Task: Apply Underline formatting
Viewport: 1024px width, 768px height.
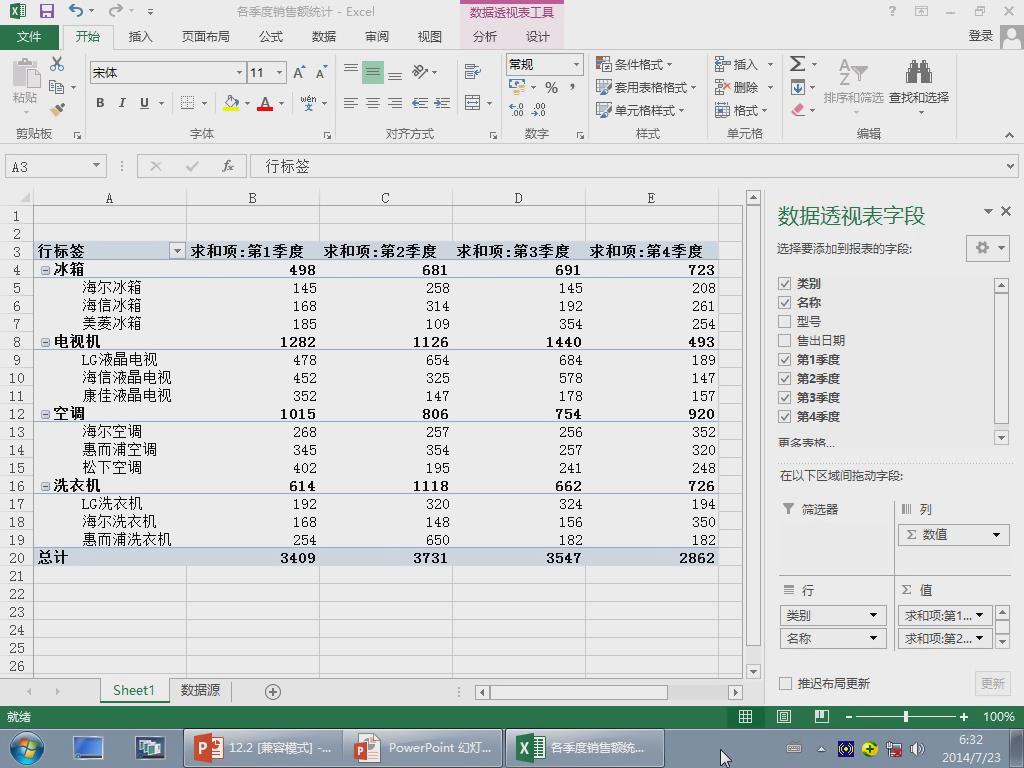Action: (144, 103)
